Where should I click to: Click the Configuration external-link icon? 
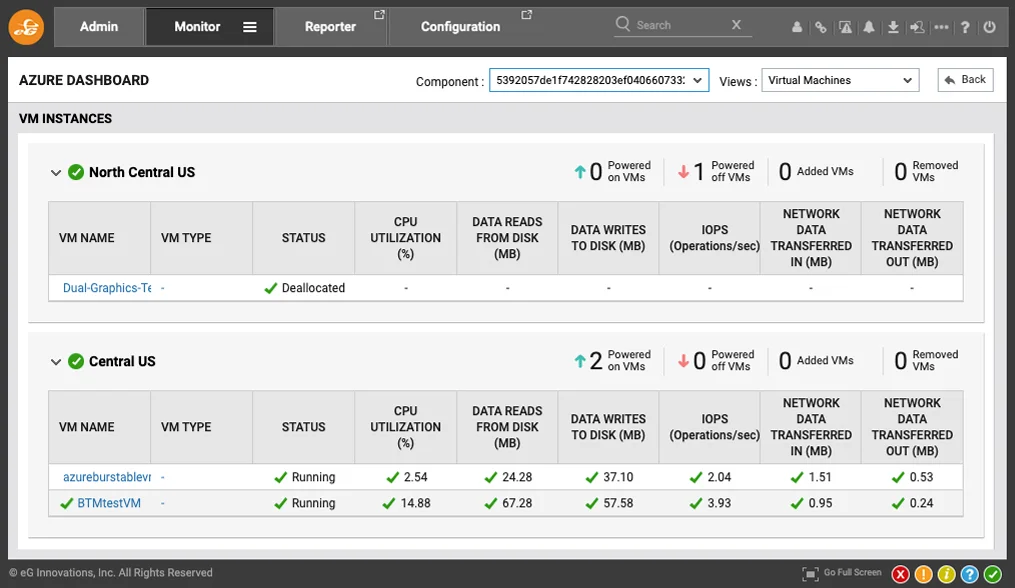(527, 14)
